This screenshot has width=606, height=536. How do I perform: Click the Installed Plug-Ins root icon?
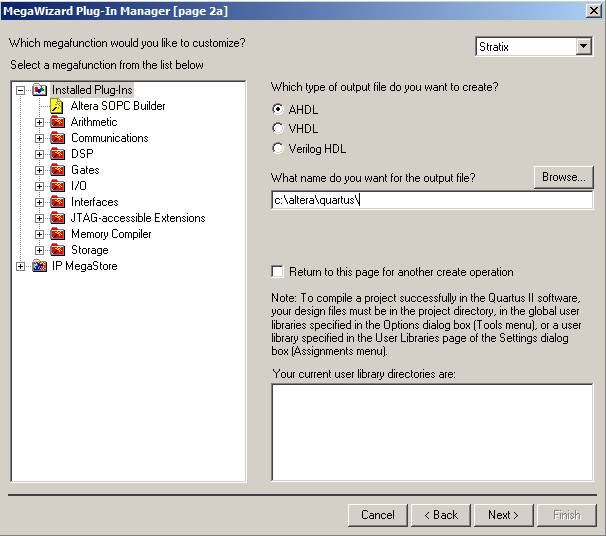click(x=39, y=90)
